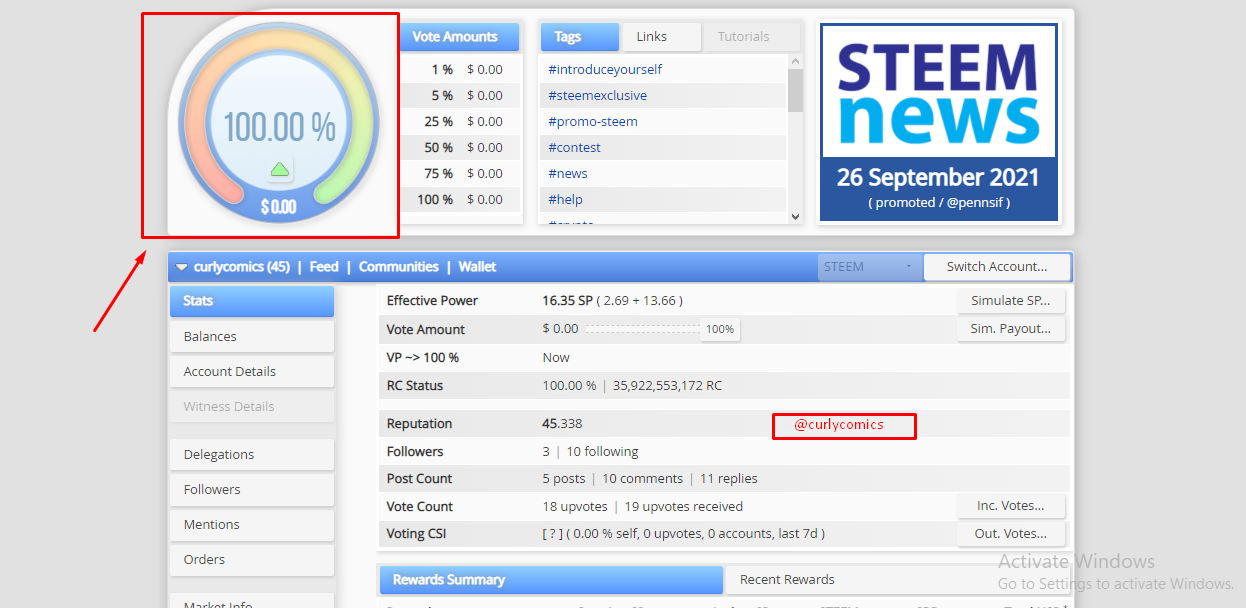Open the STEEM currency dropdown
Screen dimensions: 1246x608
[868, 267]
